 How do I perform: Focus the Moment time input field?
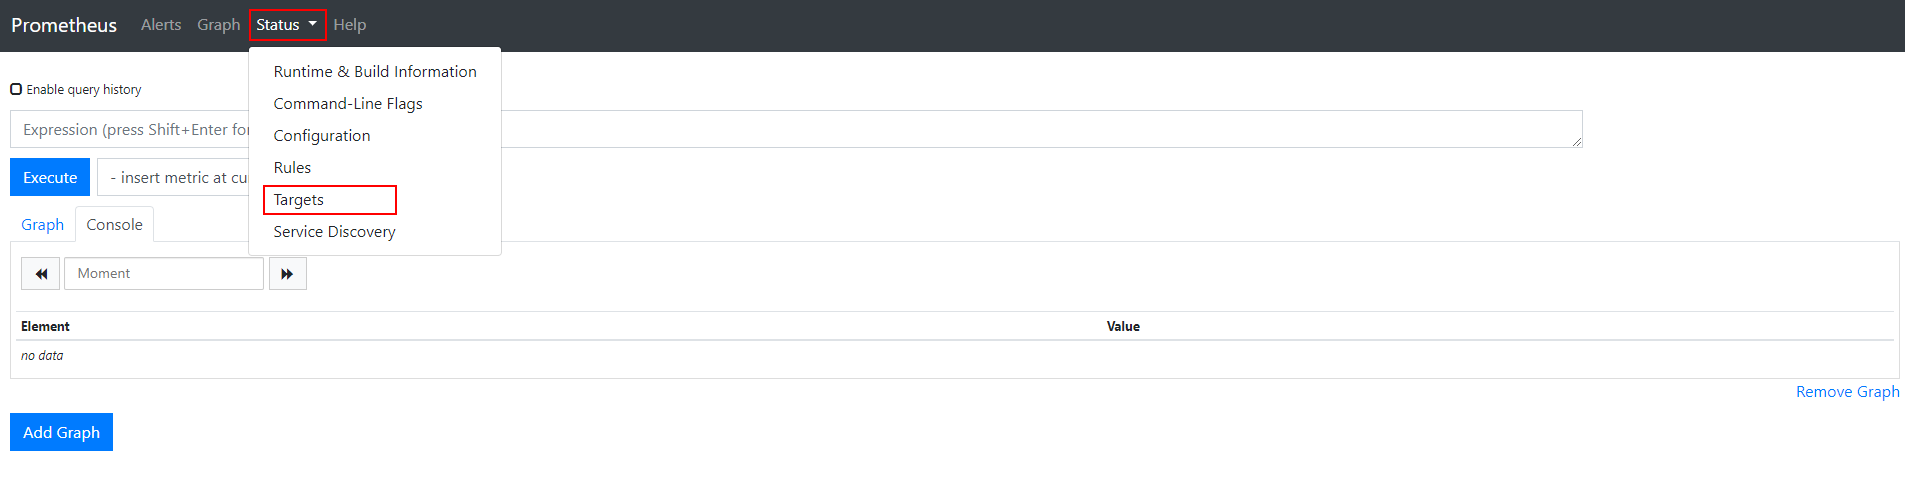164,274
